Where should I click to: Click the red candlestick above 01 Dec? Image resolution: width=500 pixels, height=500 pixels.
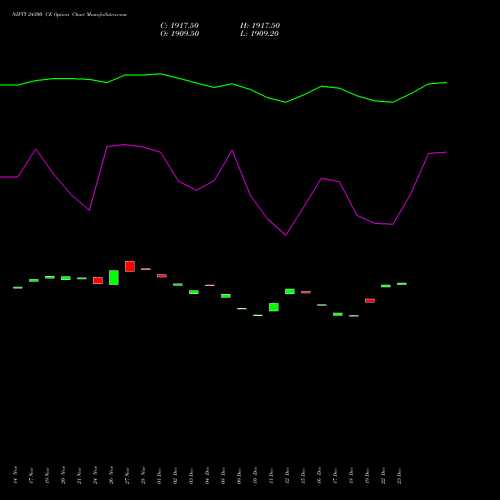coord(162,276)
